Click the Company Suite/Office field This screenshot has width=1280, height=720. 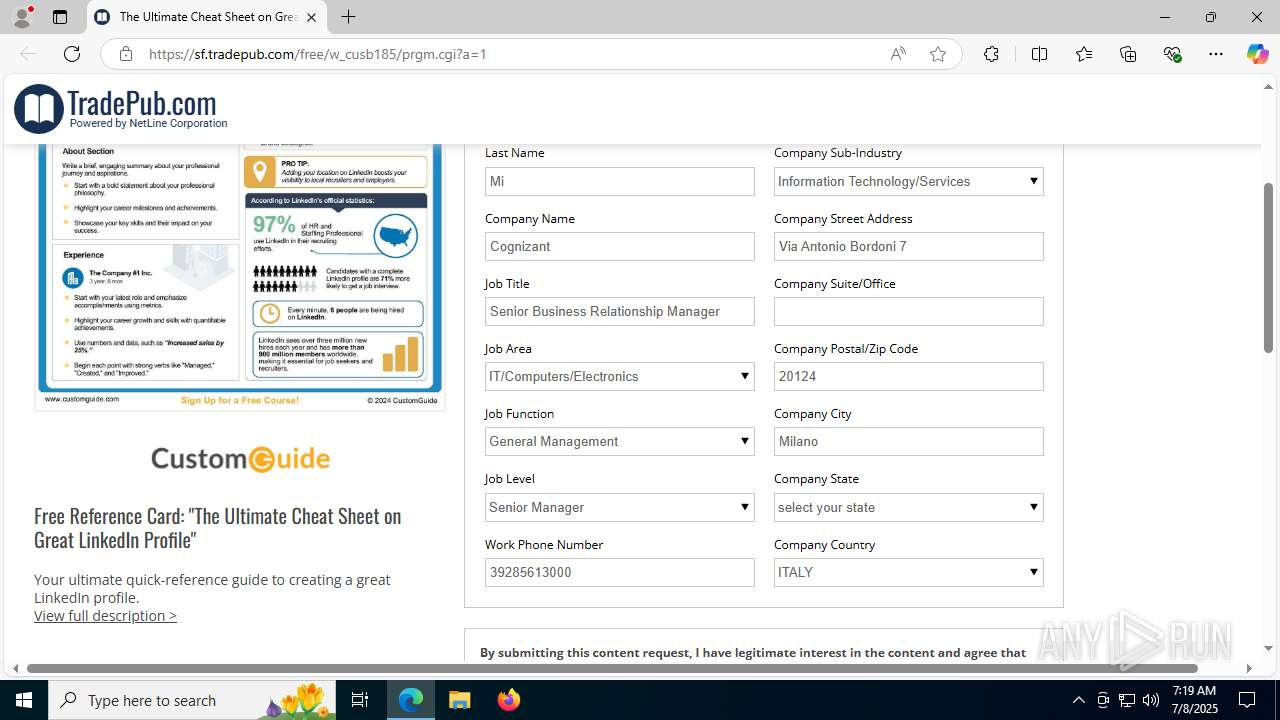pos(908,311)
